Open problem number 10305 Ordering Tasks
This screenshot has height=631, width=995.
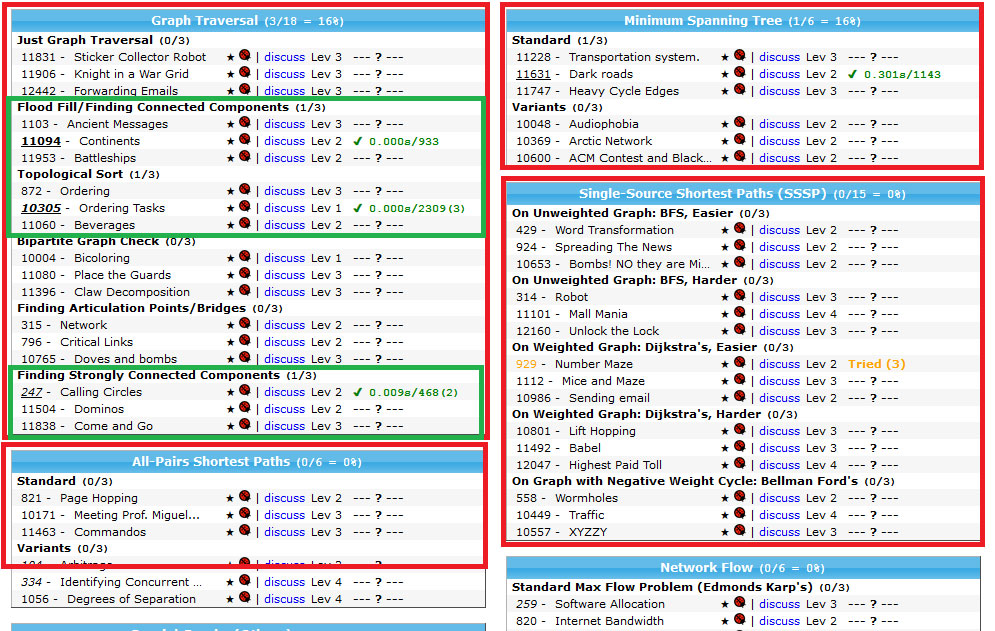pos(41,208)
